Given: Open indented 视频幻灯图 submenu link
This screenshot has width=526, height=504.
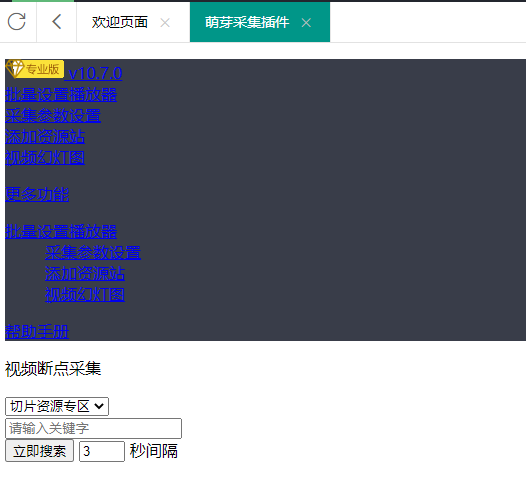Looking at the screenshot, I should click(x=85, y=295).
